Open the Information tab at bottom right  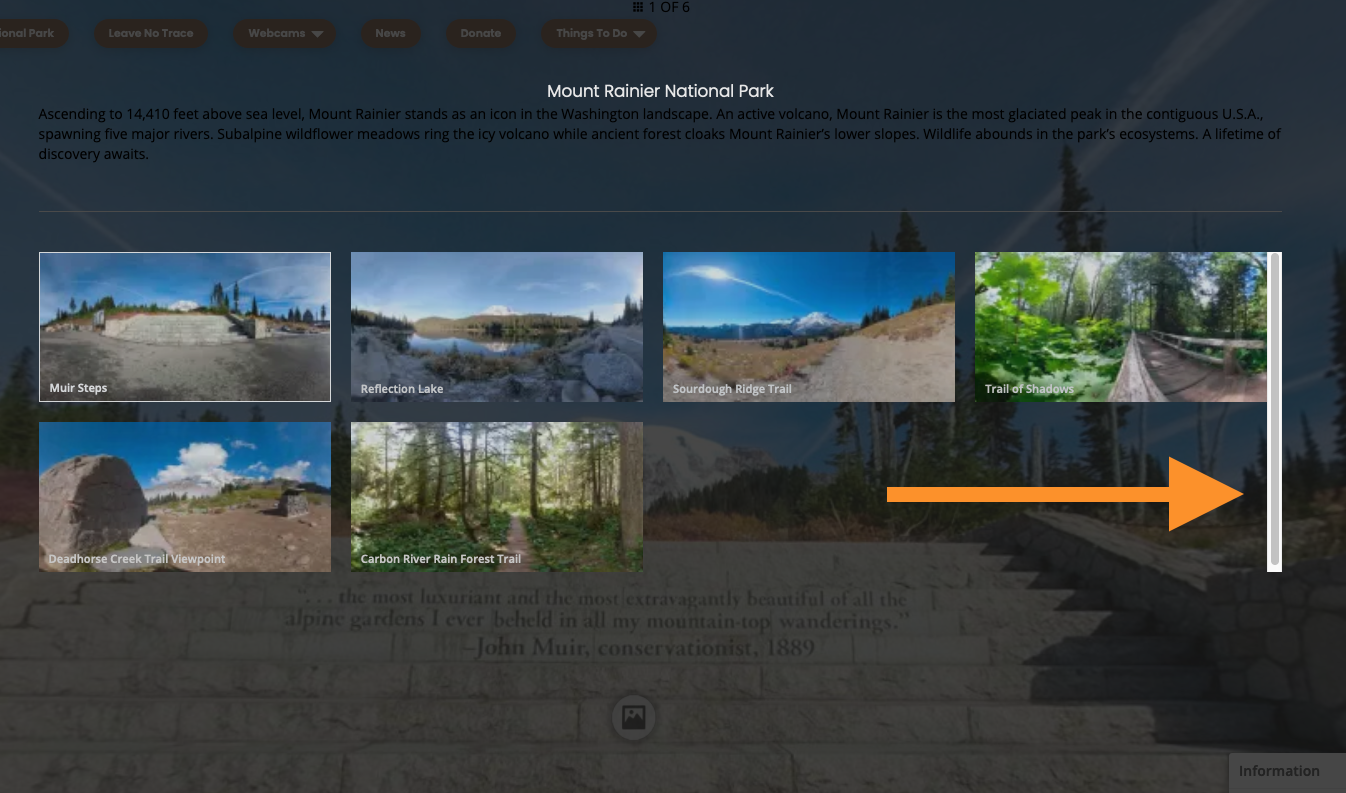[1287, 772]
